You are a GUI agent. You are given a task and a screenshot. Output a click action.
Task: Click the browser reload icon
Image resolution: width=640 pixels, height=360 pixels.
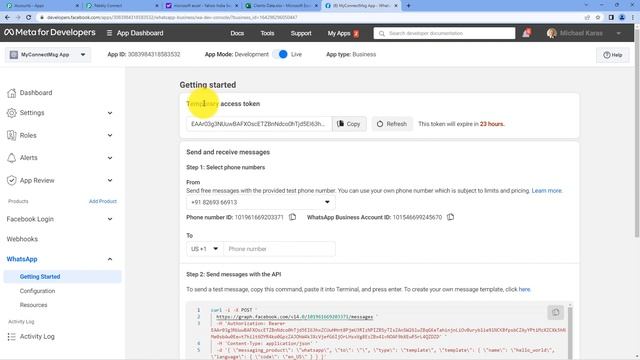(x=29, y=18)
